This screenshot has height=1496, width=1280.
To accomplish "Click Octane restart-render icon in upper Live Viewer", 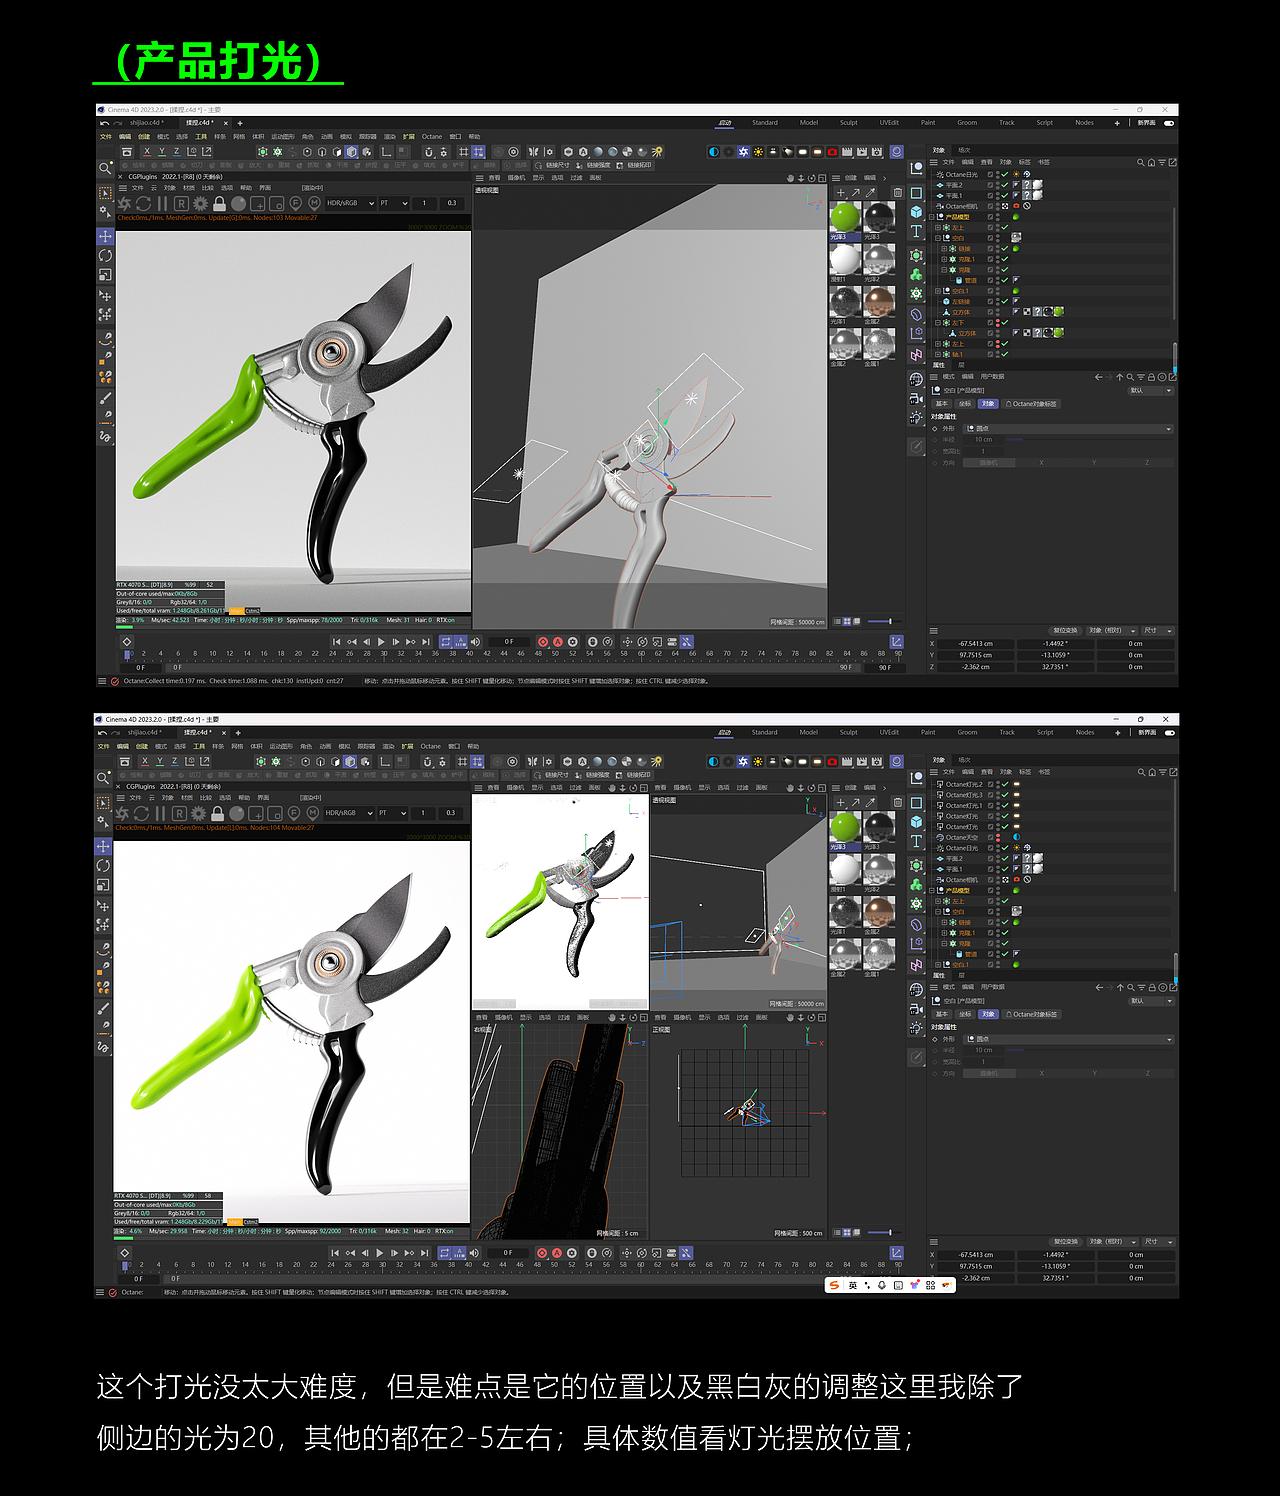I will pyautogui.click(x=143, y=203).
